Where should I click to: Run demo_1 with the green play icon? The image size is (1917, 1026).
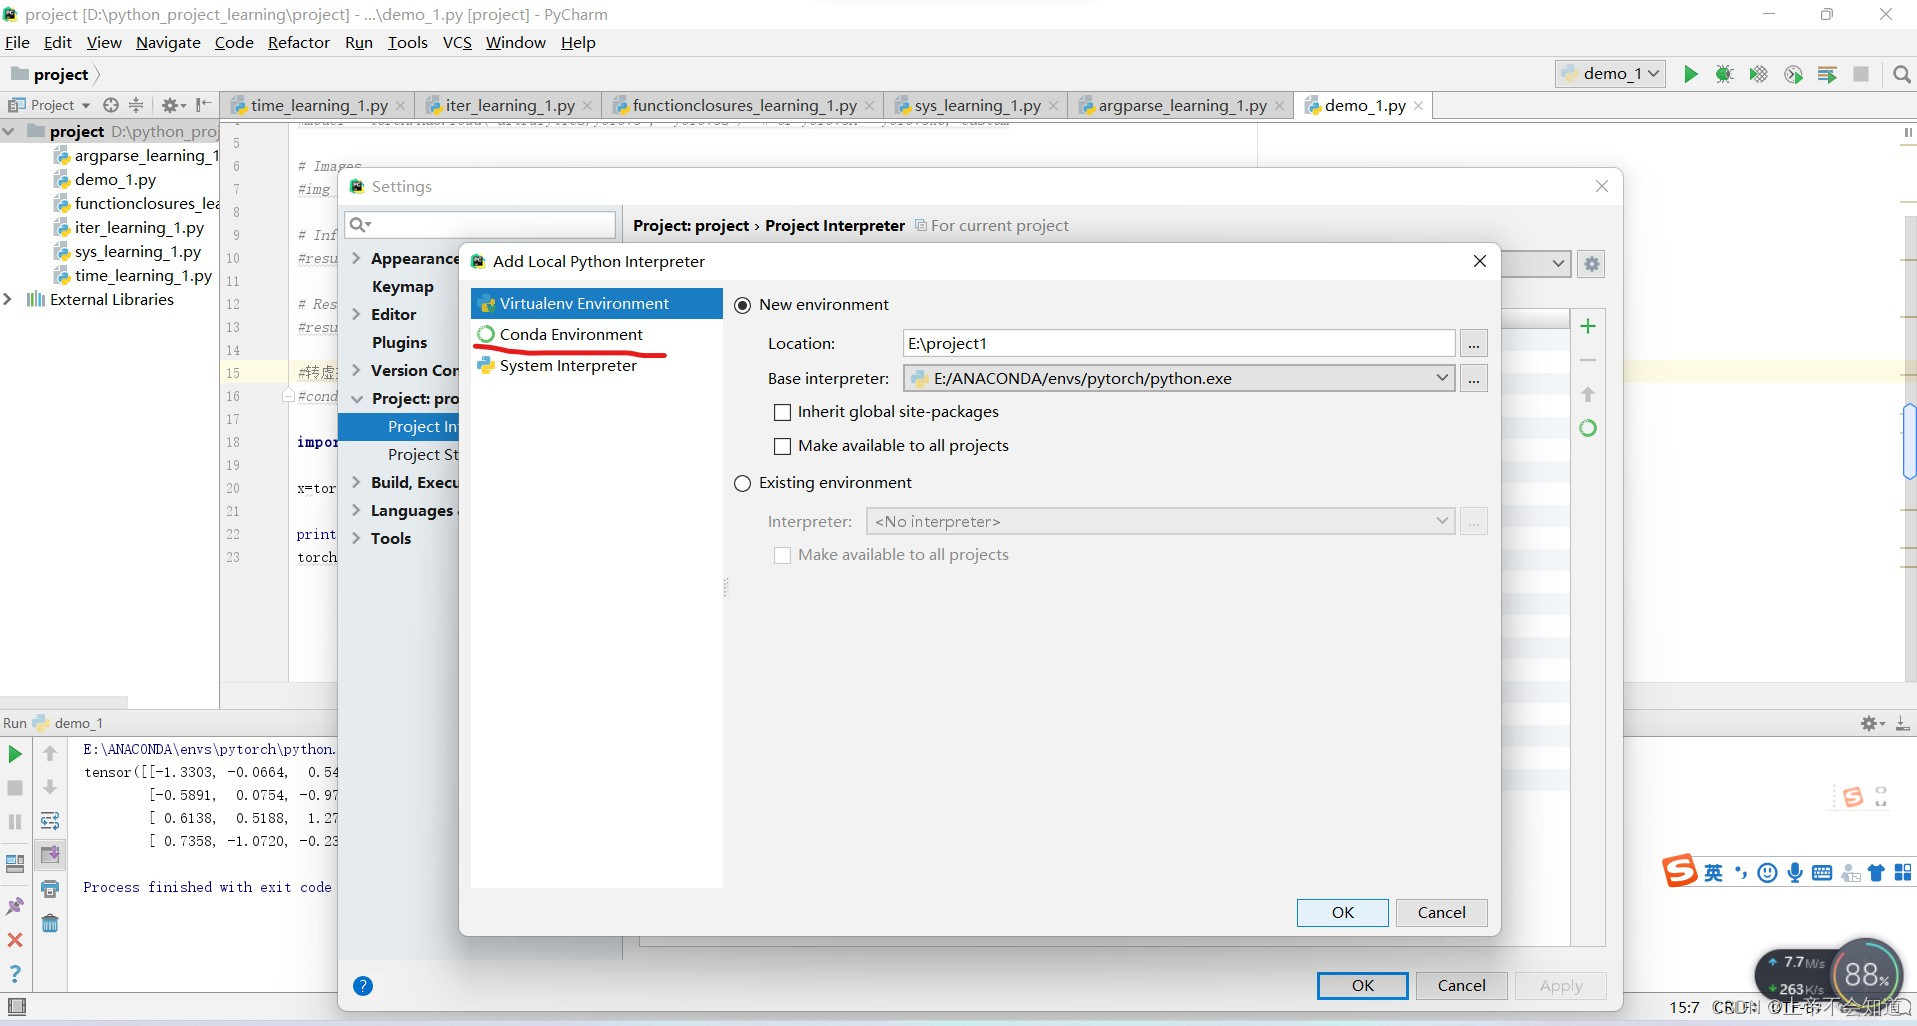click(x=1690, y=74)
